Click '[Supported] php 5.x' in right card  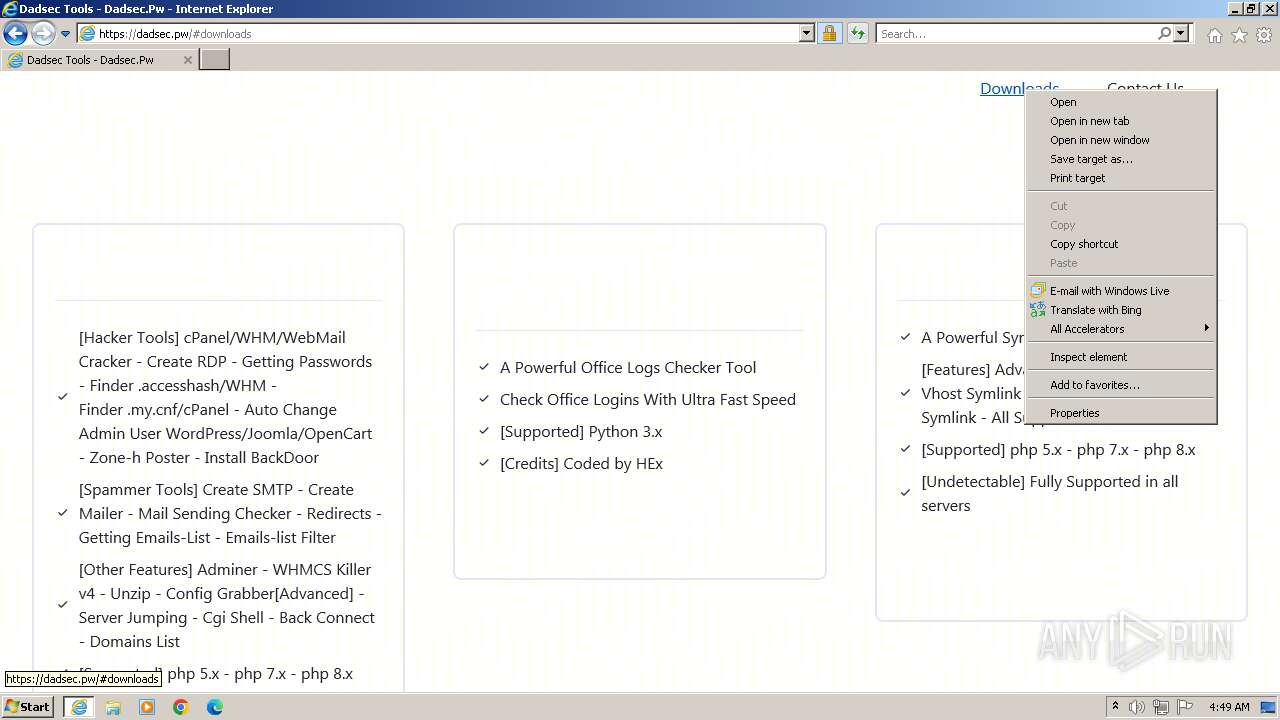point(1058,450)
